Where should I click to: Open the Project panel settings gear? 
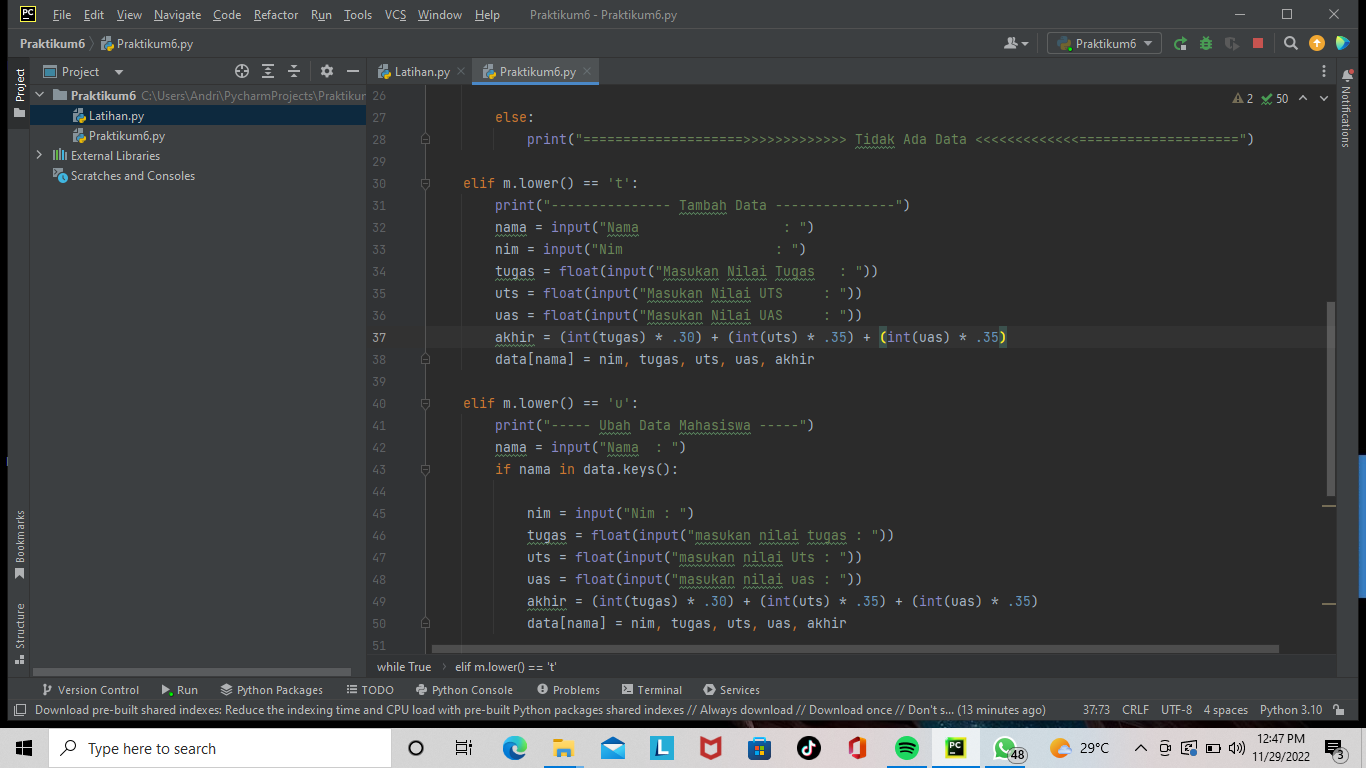coord(327,71)
